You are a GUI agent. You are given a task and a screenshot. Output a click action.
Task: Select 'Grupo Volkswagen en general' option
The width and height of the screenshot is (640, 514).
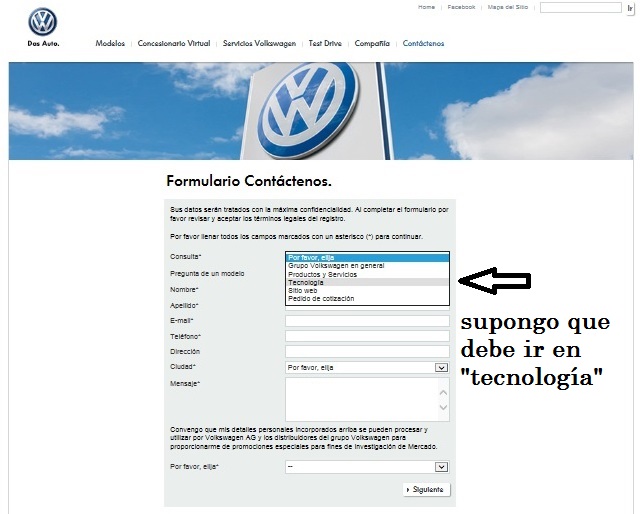(x=367, y=266)
